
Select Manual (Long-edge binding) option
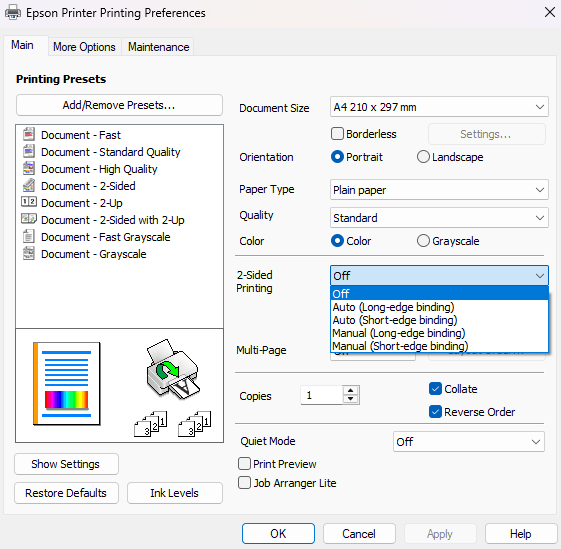pyautogui.click(x=439, y=333)
